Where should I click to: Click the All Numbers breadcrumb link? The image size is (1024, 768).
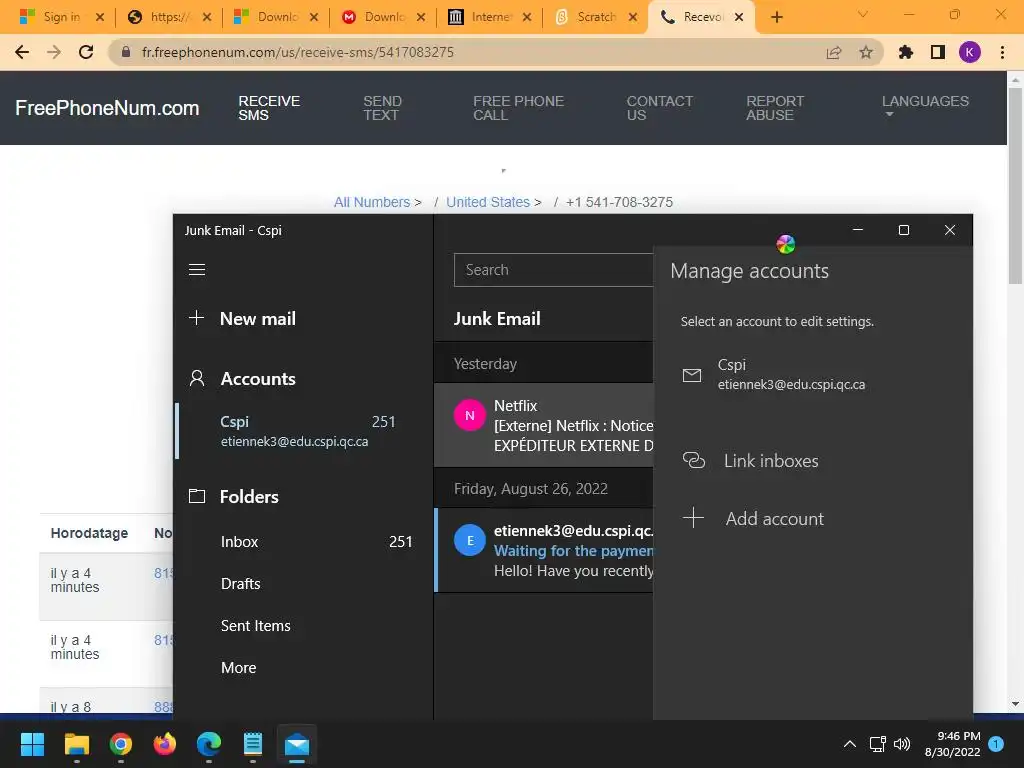[x=372, y=202]
